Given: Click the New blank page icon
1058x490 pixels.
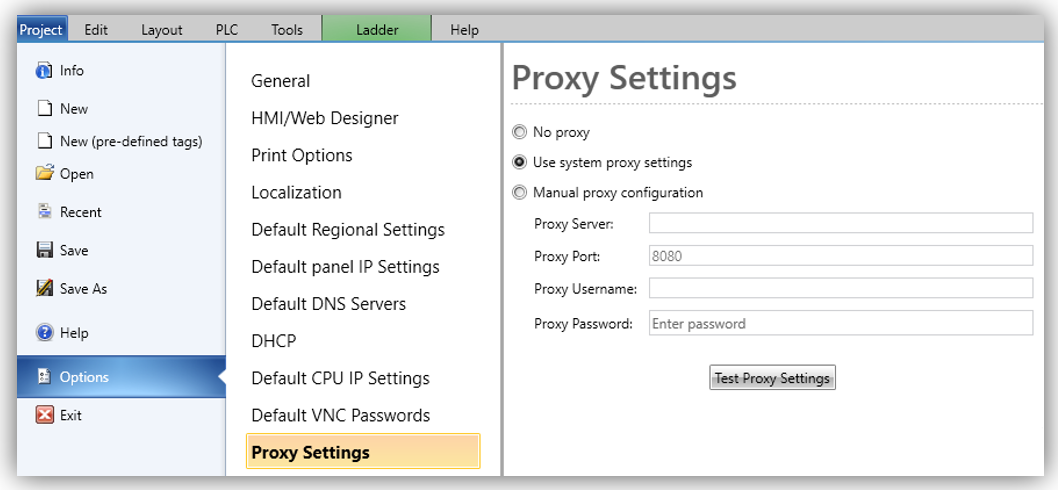Looking at the screenshot, I should 44,109.
